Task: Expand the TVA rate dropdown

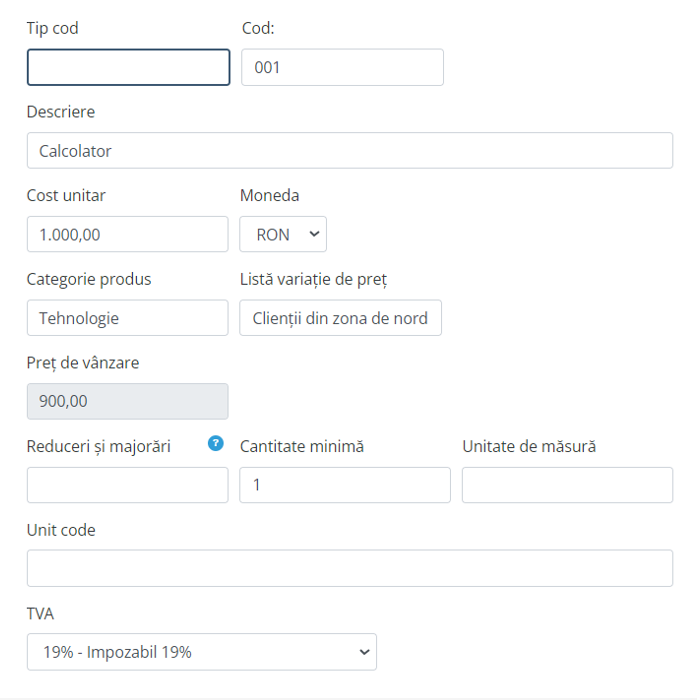Action: (x=201, y=652)
